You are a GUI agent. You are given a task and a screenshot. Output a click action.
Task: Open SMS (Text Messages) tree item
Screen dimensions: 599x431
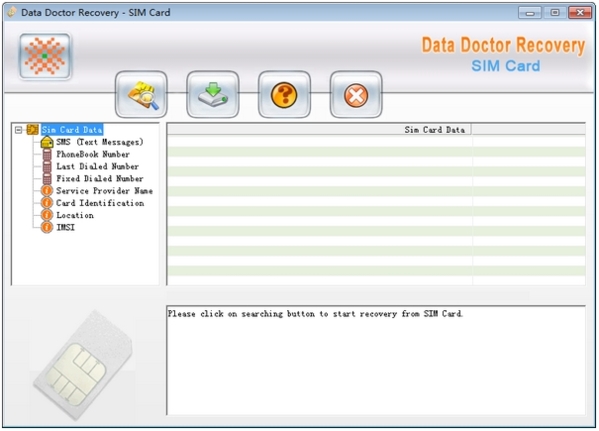(x=100, y=142)
